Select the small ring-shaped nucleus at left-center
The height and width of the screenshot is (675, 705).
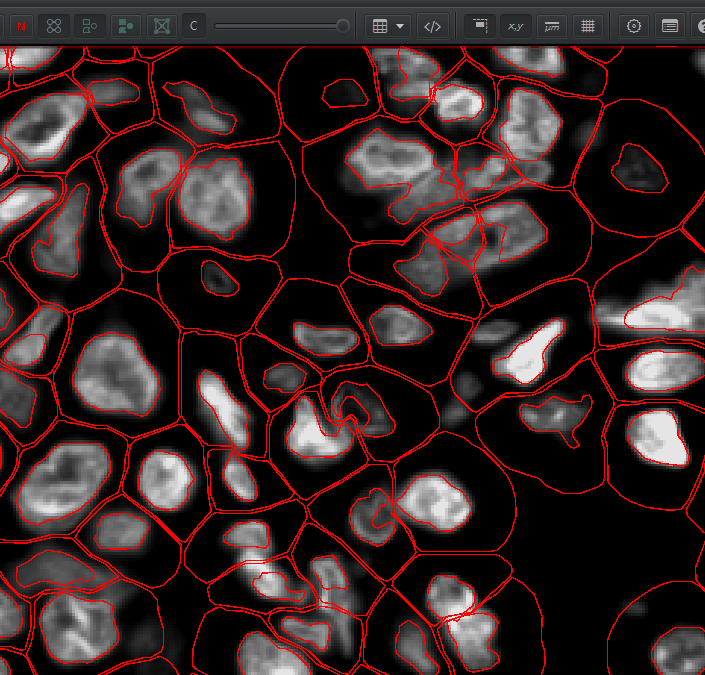[x=219, y=277]
